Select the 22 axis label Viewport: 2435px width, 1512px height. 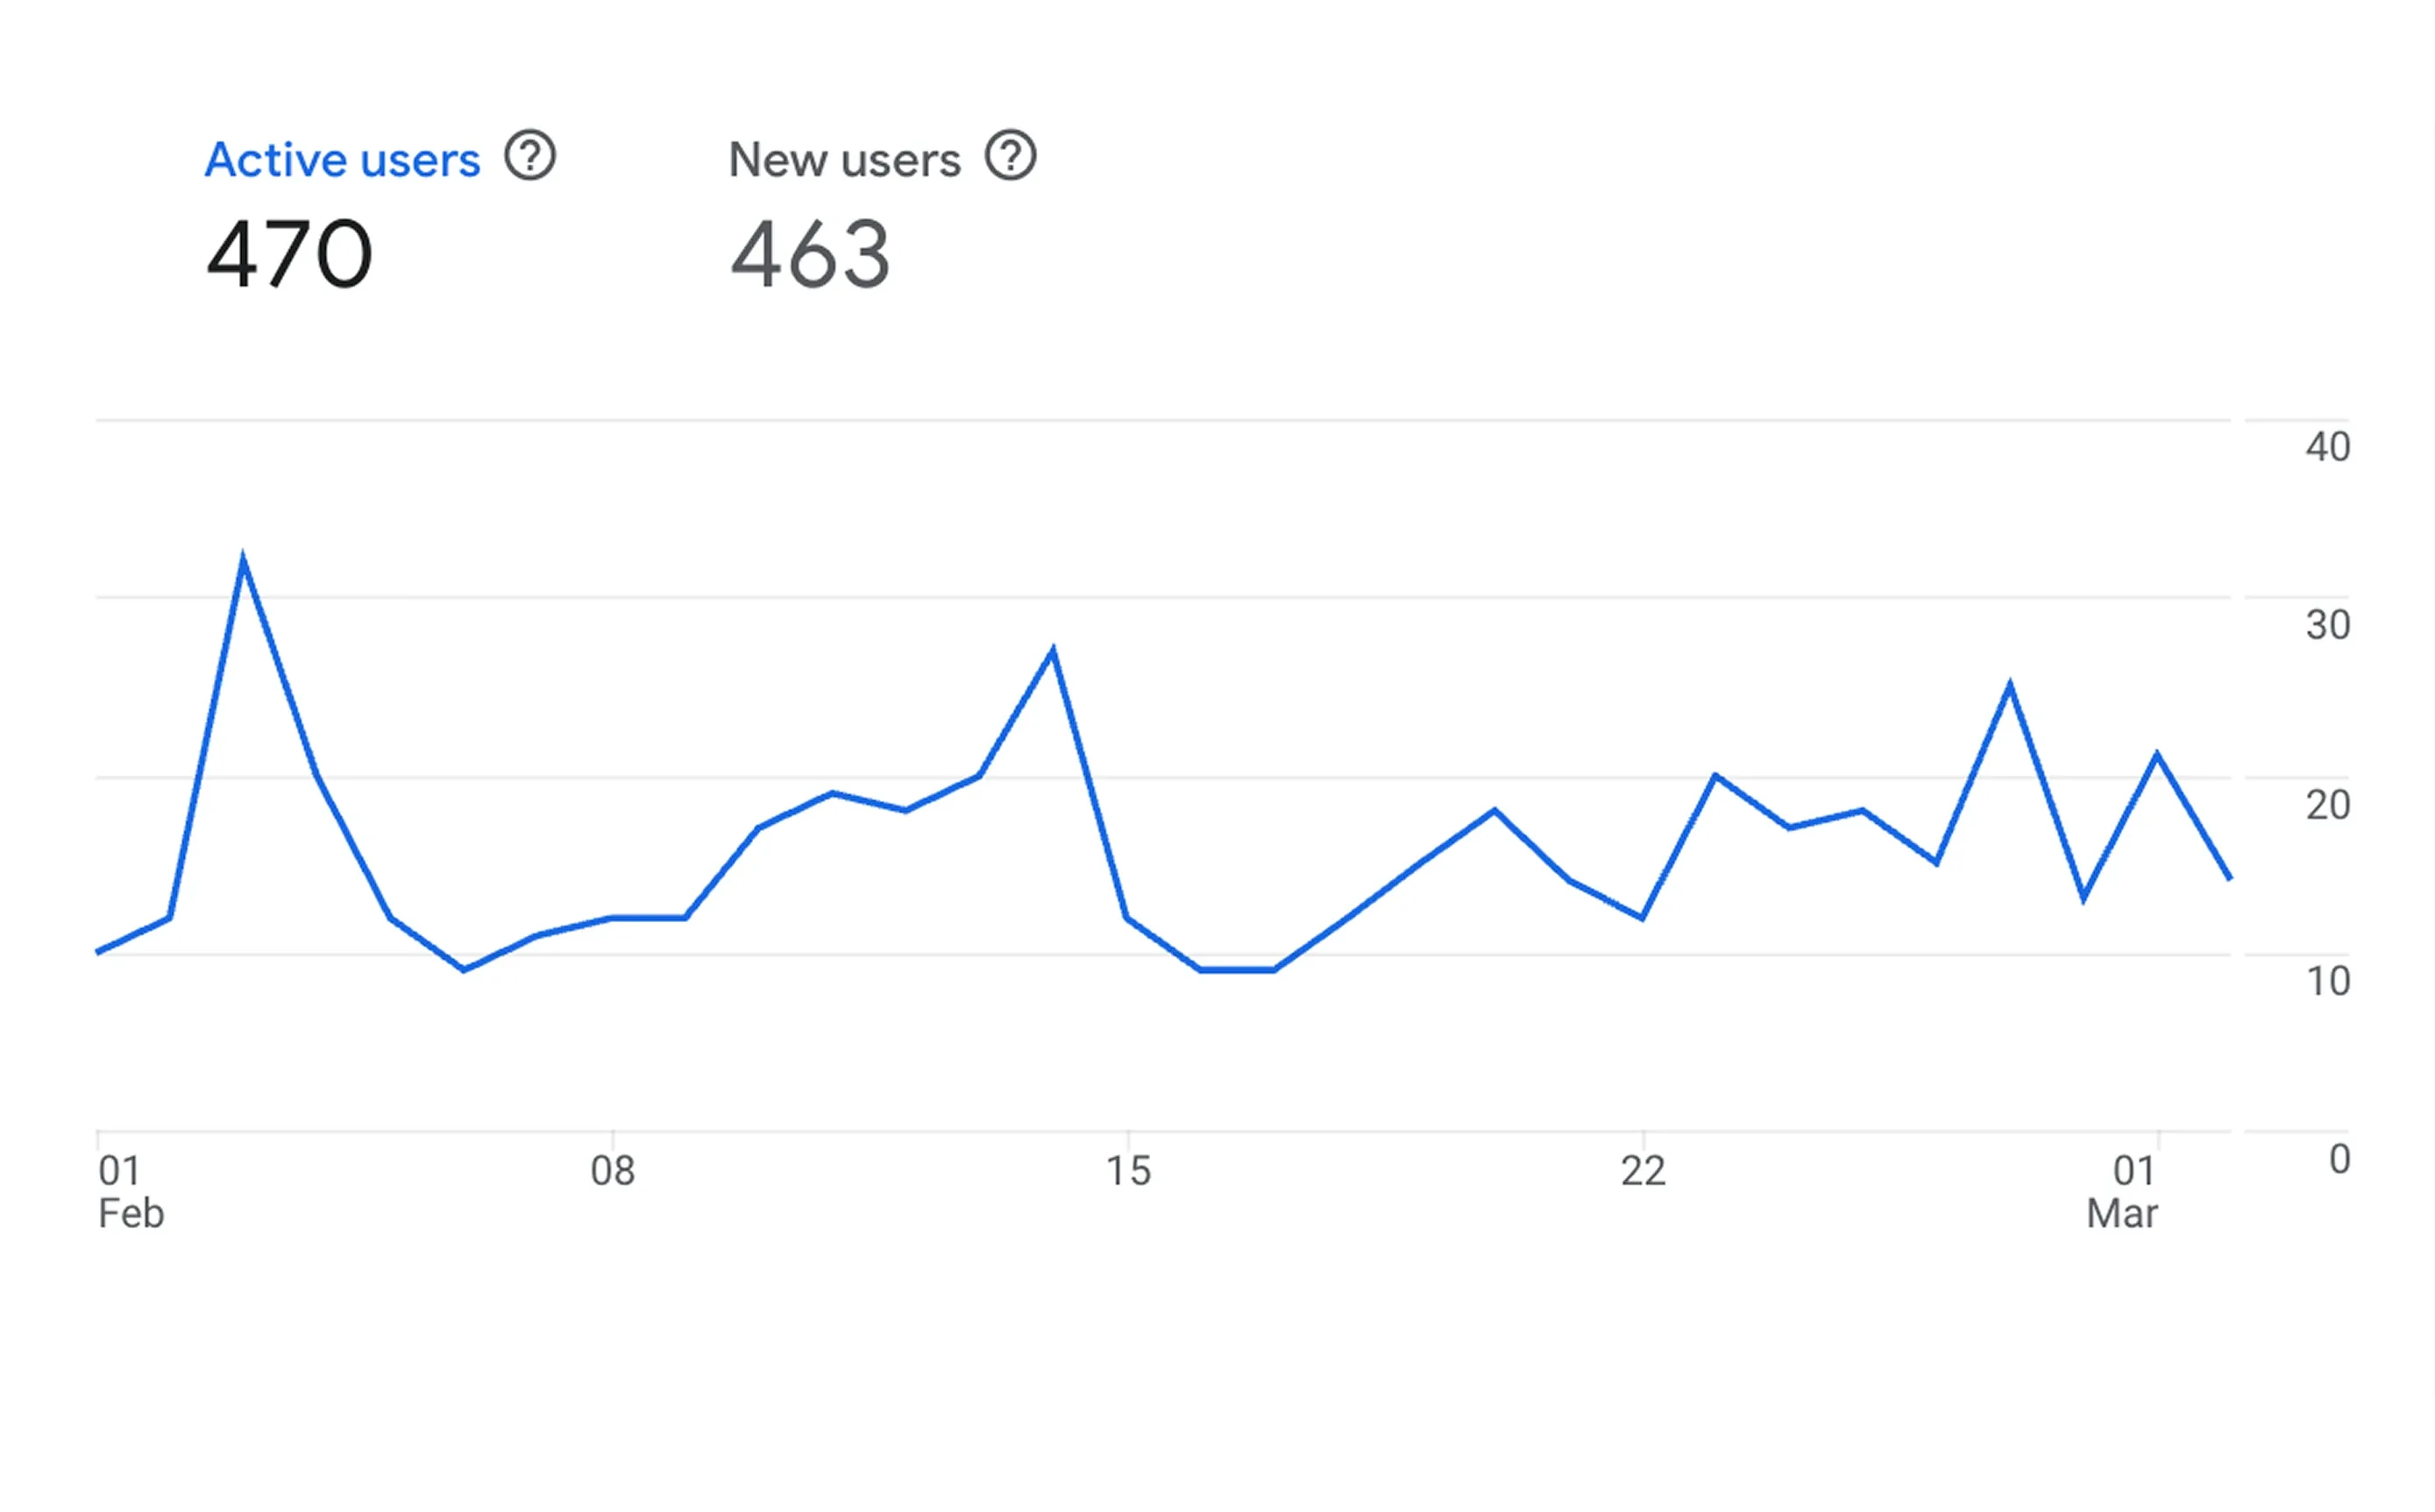1643,1172
